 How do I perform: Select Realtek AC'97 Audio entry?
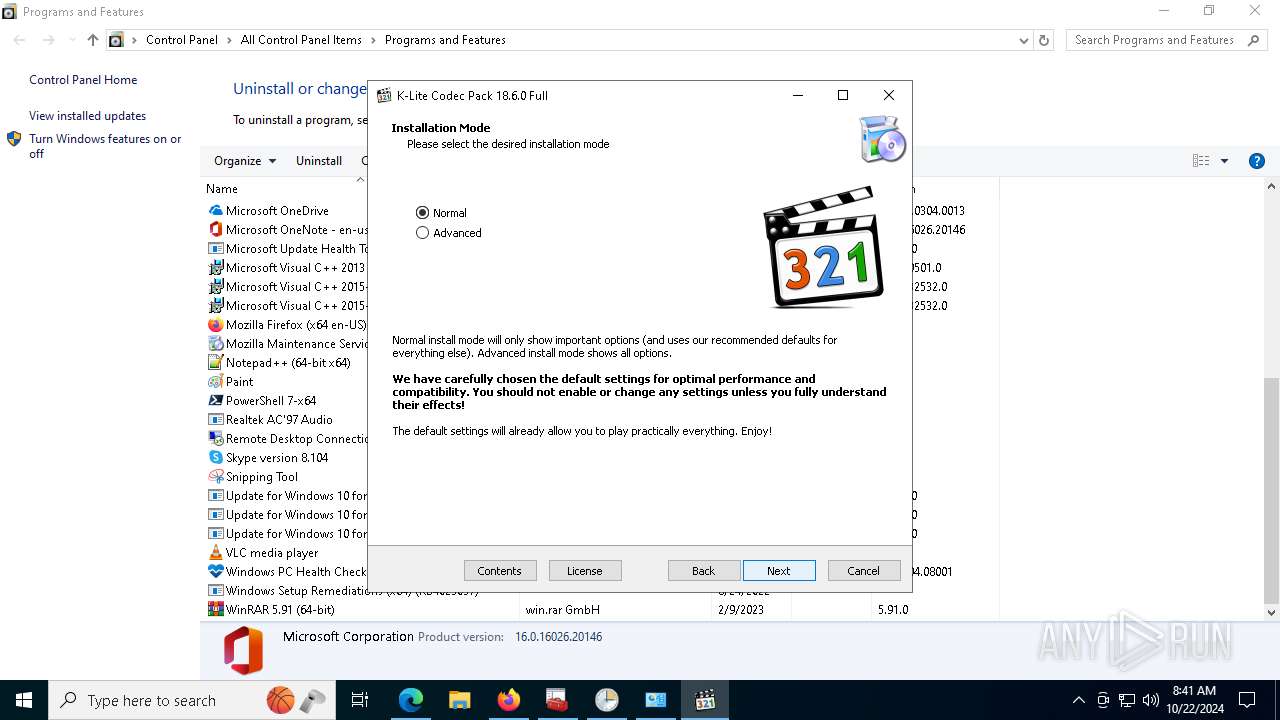279,420
